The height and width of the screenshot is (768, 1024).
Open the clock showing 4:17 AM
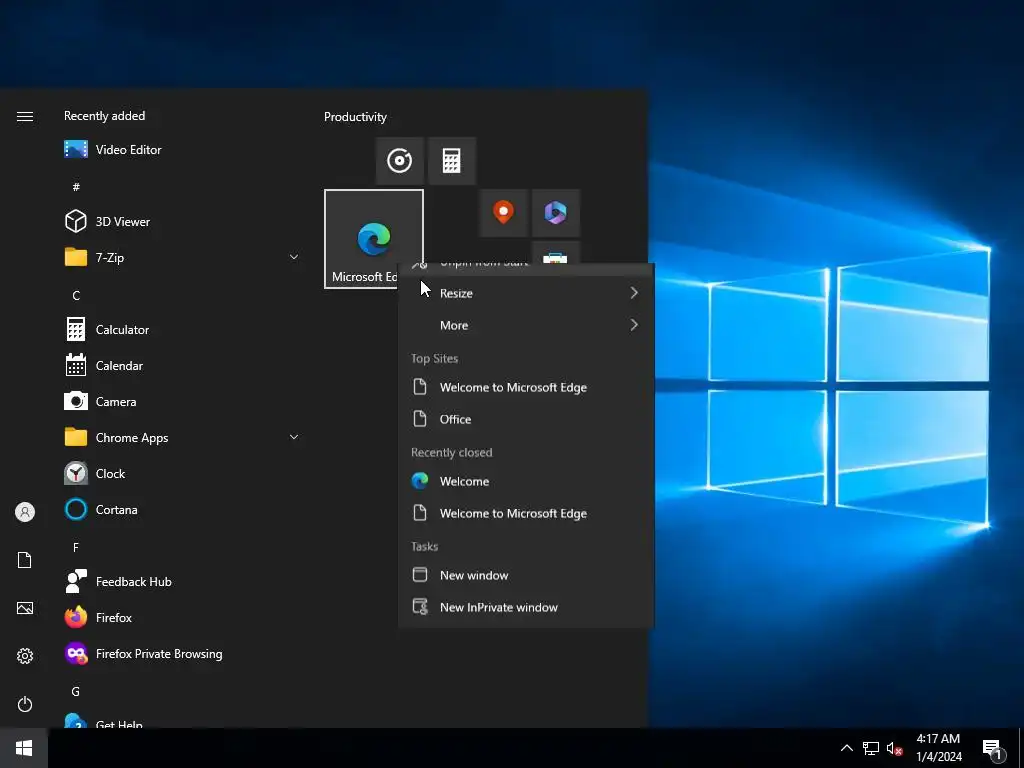pyautogui.click(x=938, y=748)
